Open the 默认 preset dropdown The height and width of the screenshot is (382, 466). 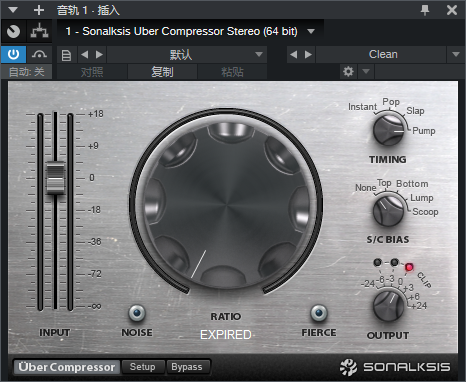pyautogui.click(x=187, y=55)
